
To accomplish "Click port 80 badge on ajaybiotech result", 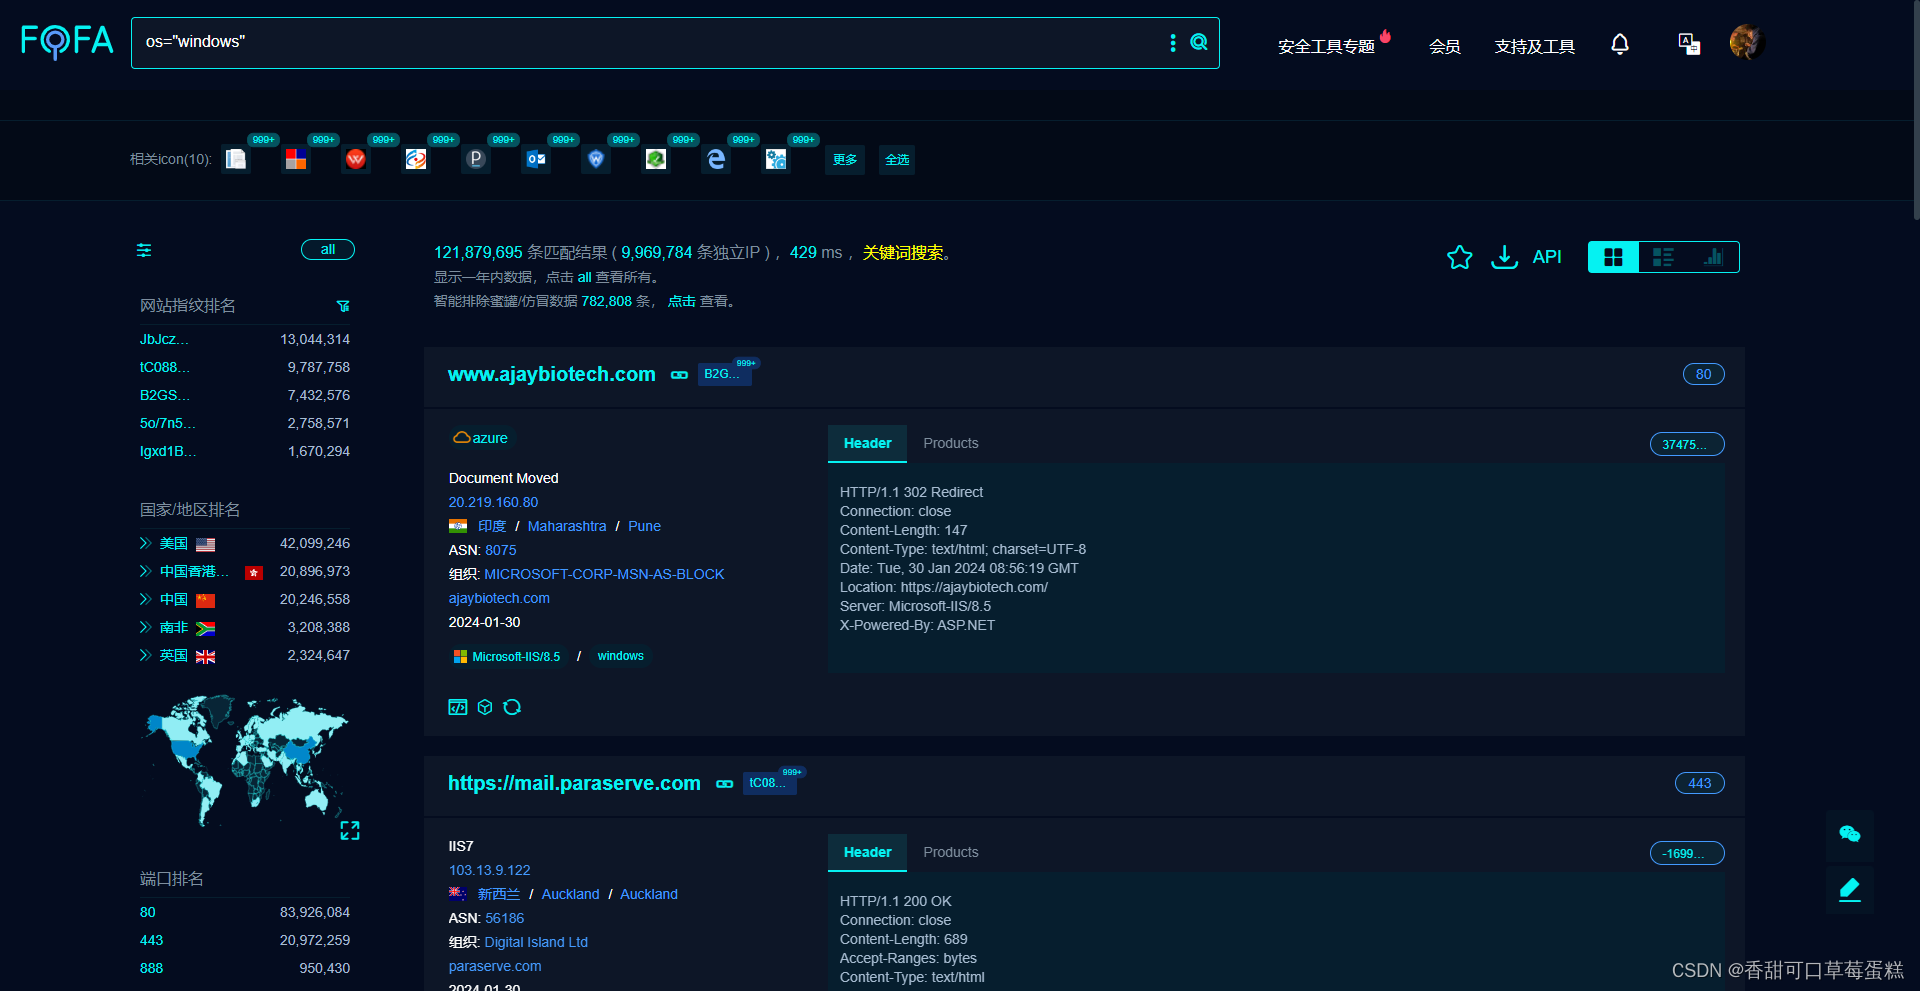I will (x=1704, y=374).
